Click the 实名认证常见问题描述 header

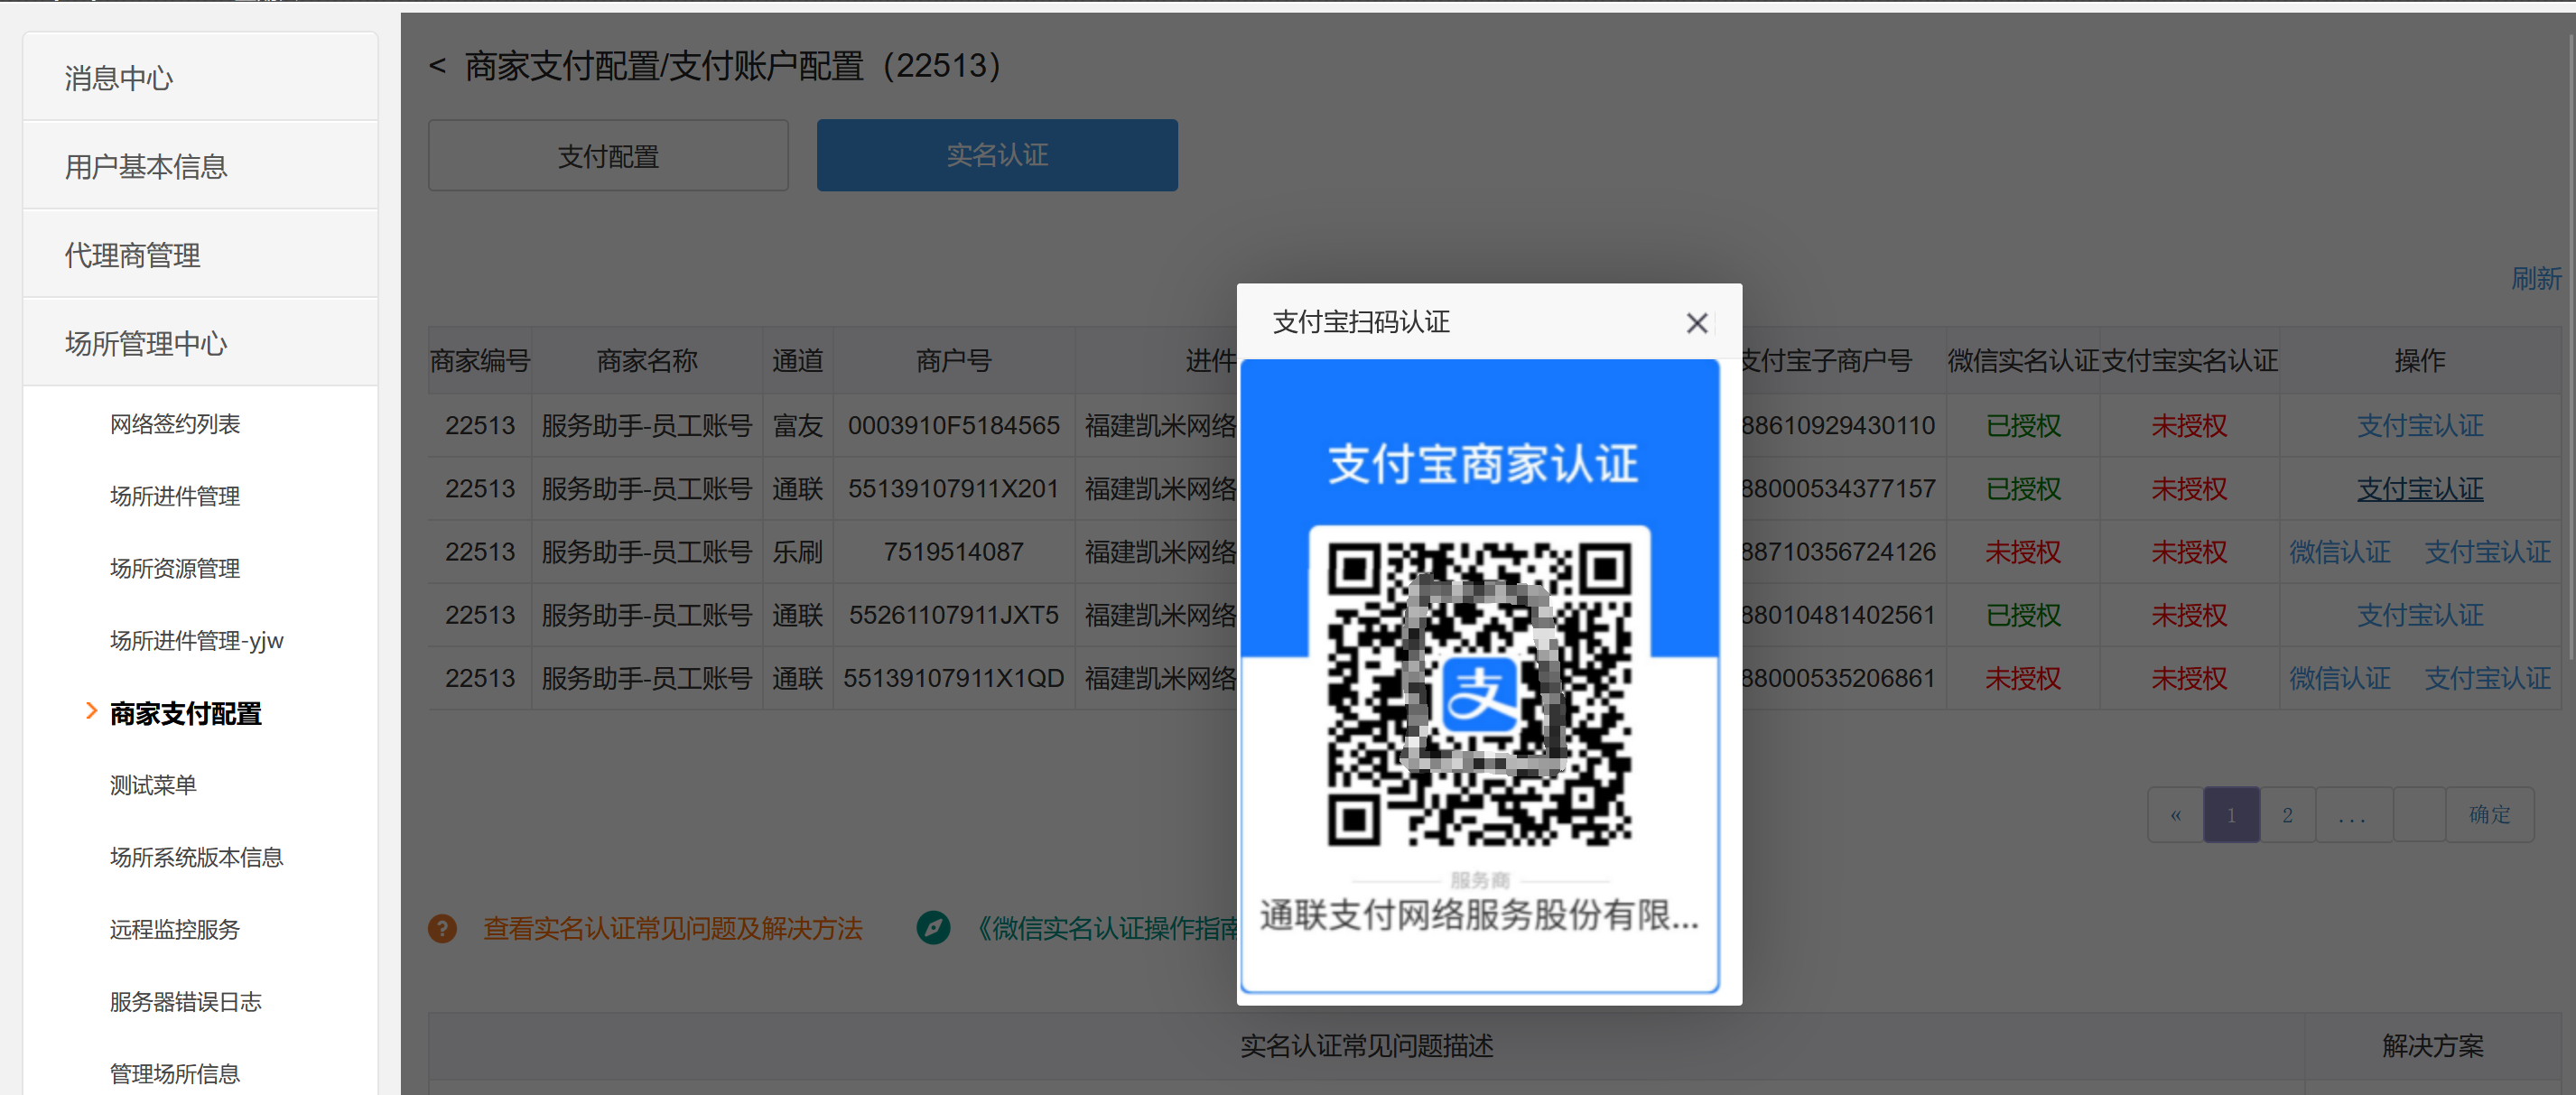click(1366, 1046)
